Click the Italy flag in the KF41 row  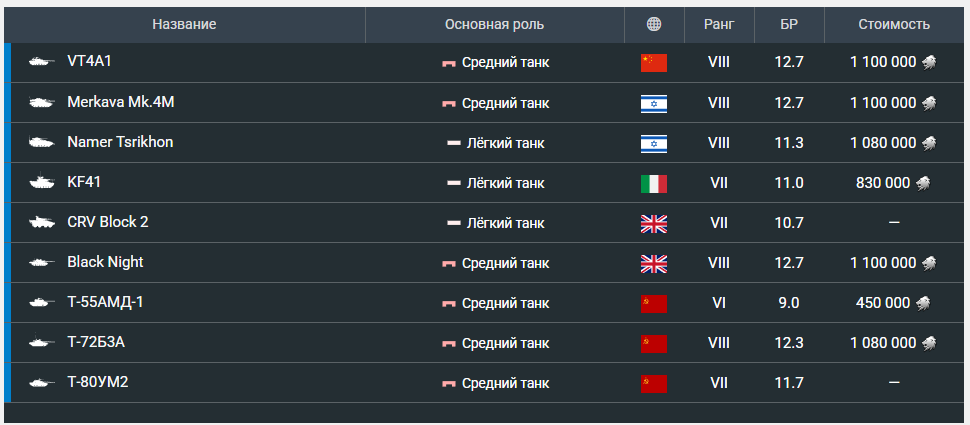[654, 183]
